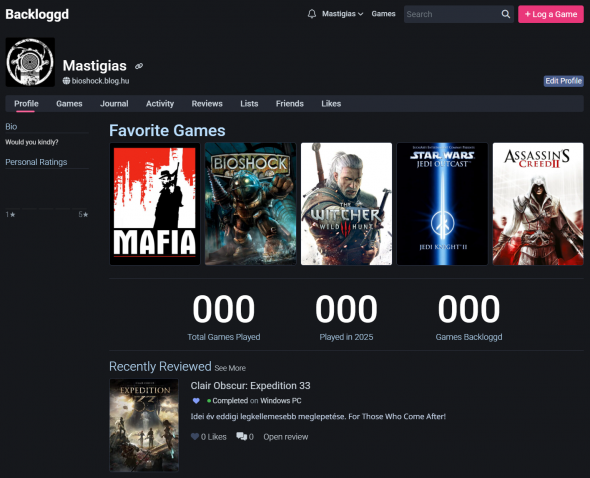Click the Log a Game button
Image resolution: width=590 pixels, height=478 pixels.
[551, 14]
